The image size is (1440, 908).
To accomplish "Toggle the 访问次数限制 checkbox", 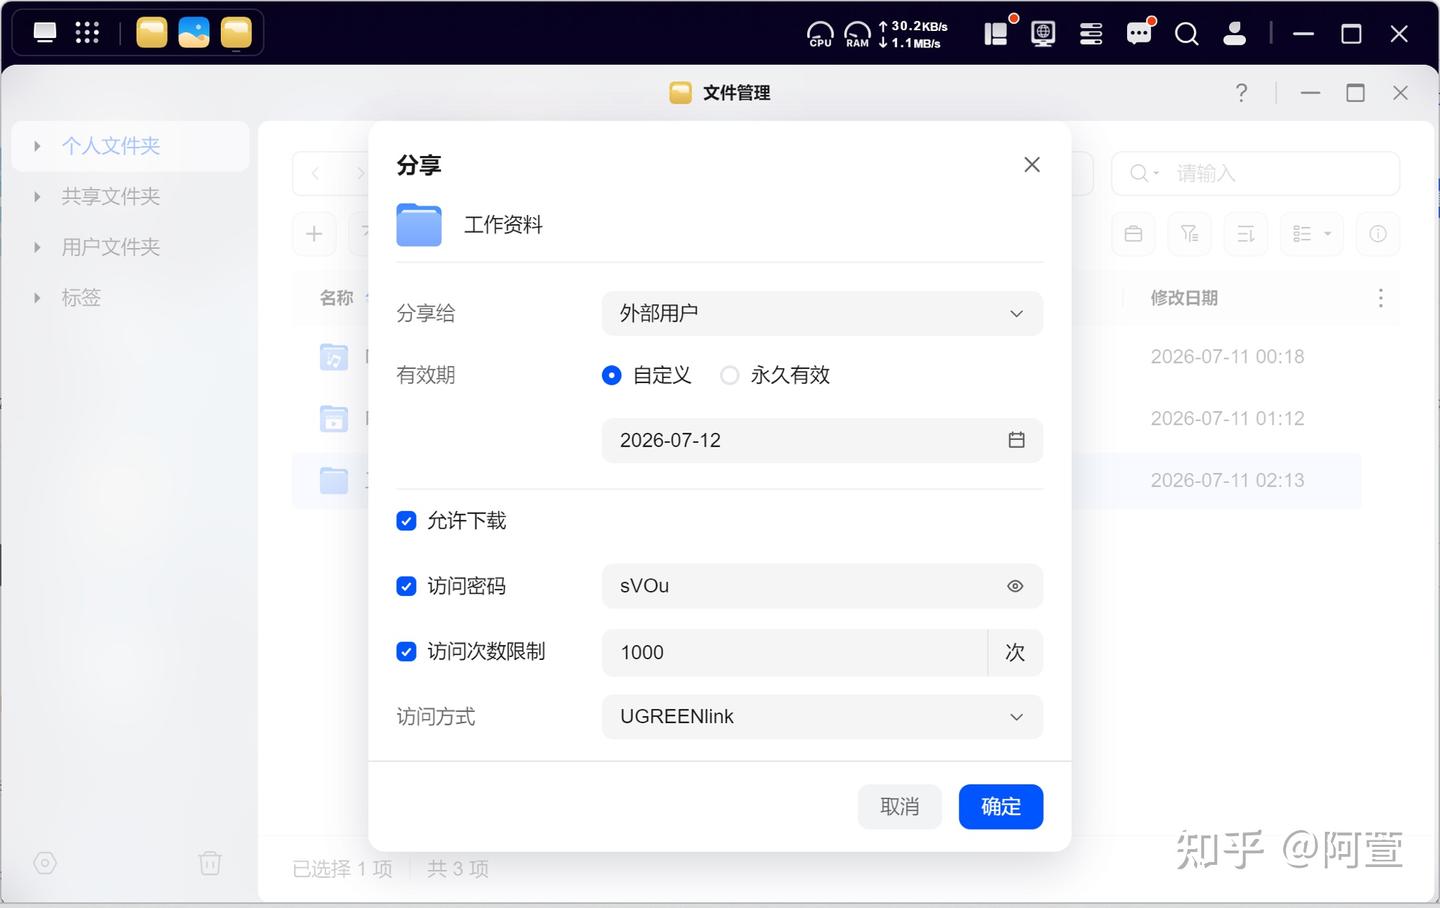I will pyautogui.click(x=406, y=652).
